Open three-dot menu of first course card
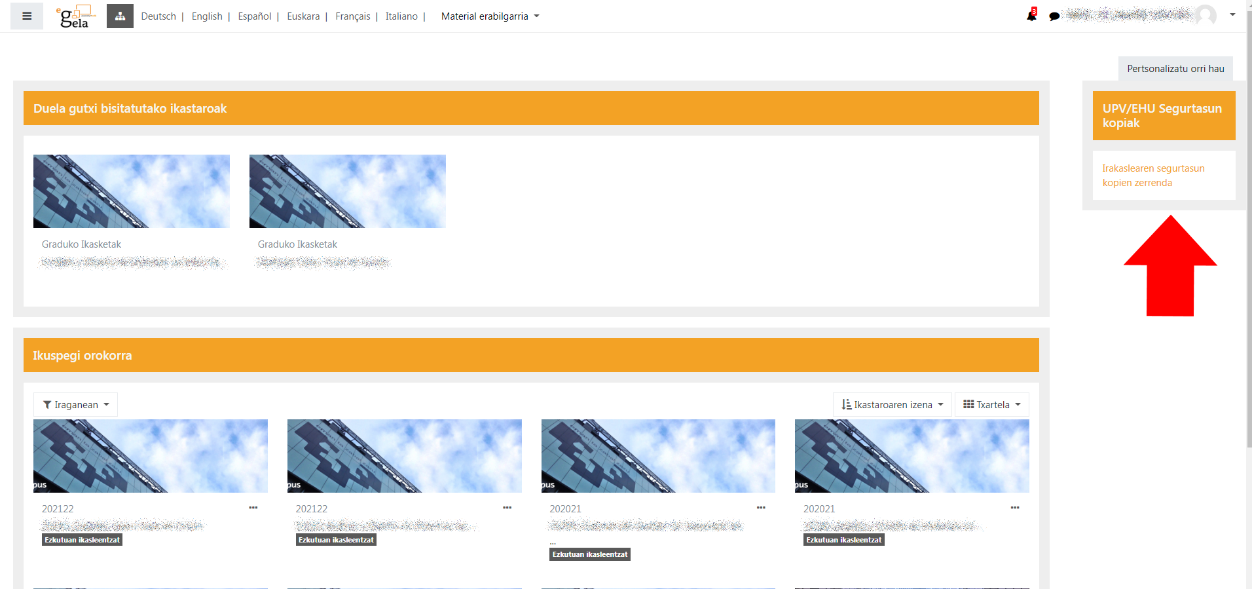Viewport: 1252px width, 589px height. 253,508
